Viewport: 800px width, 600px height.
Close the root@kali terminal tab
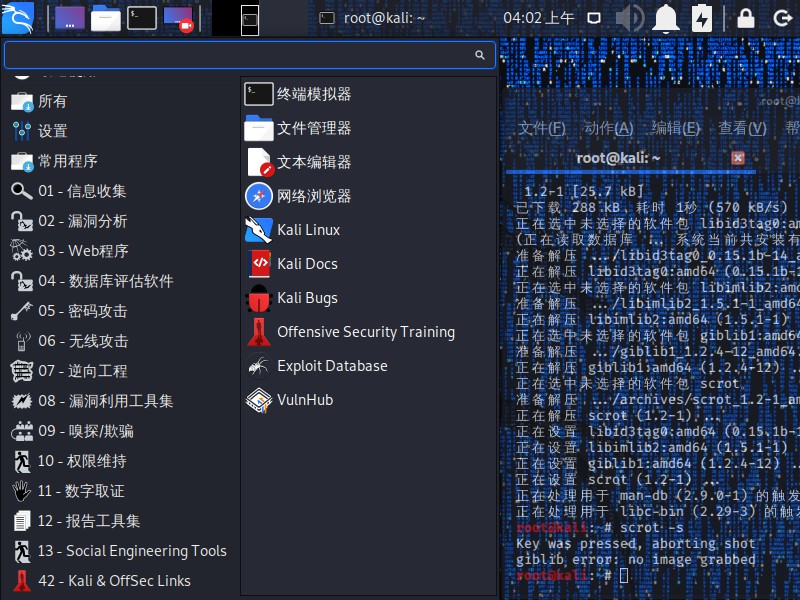pos(738,158)
